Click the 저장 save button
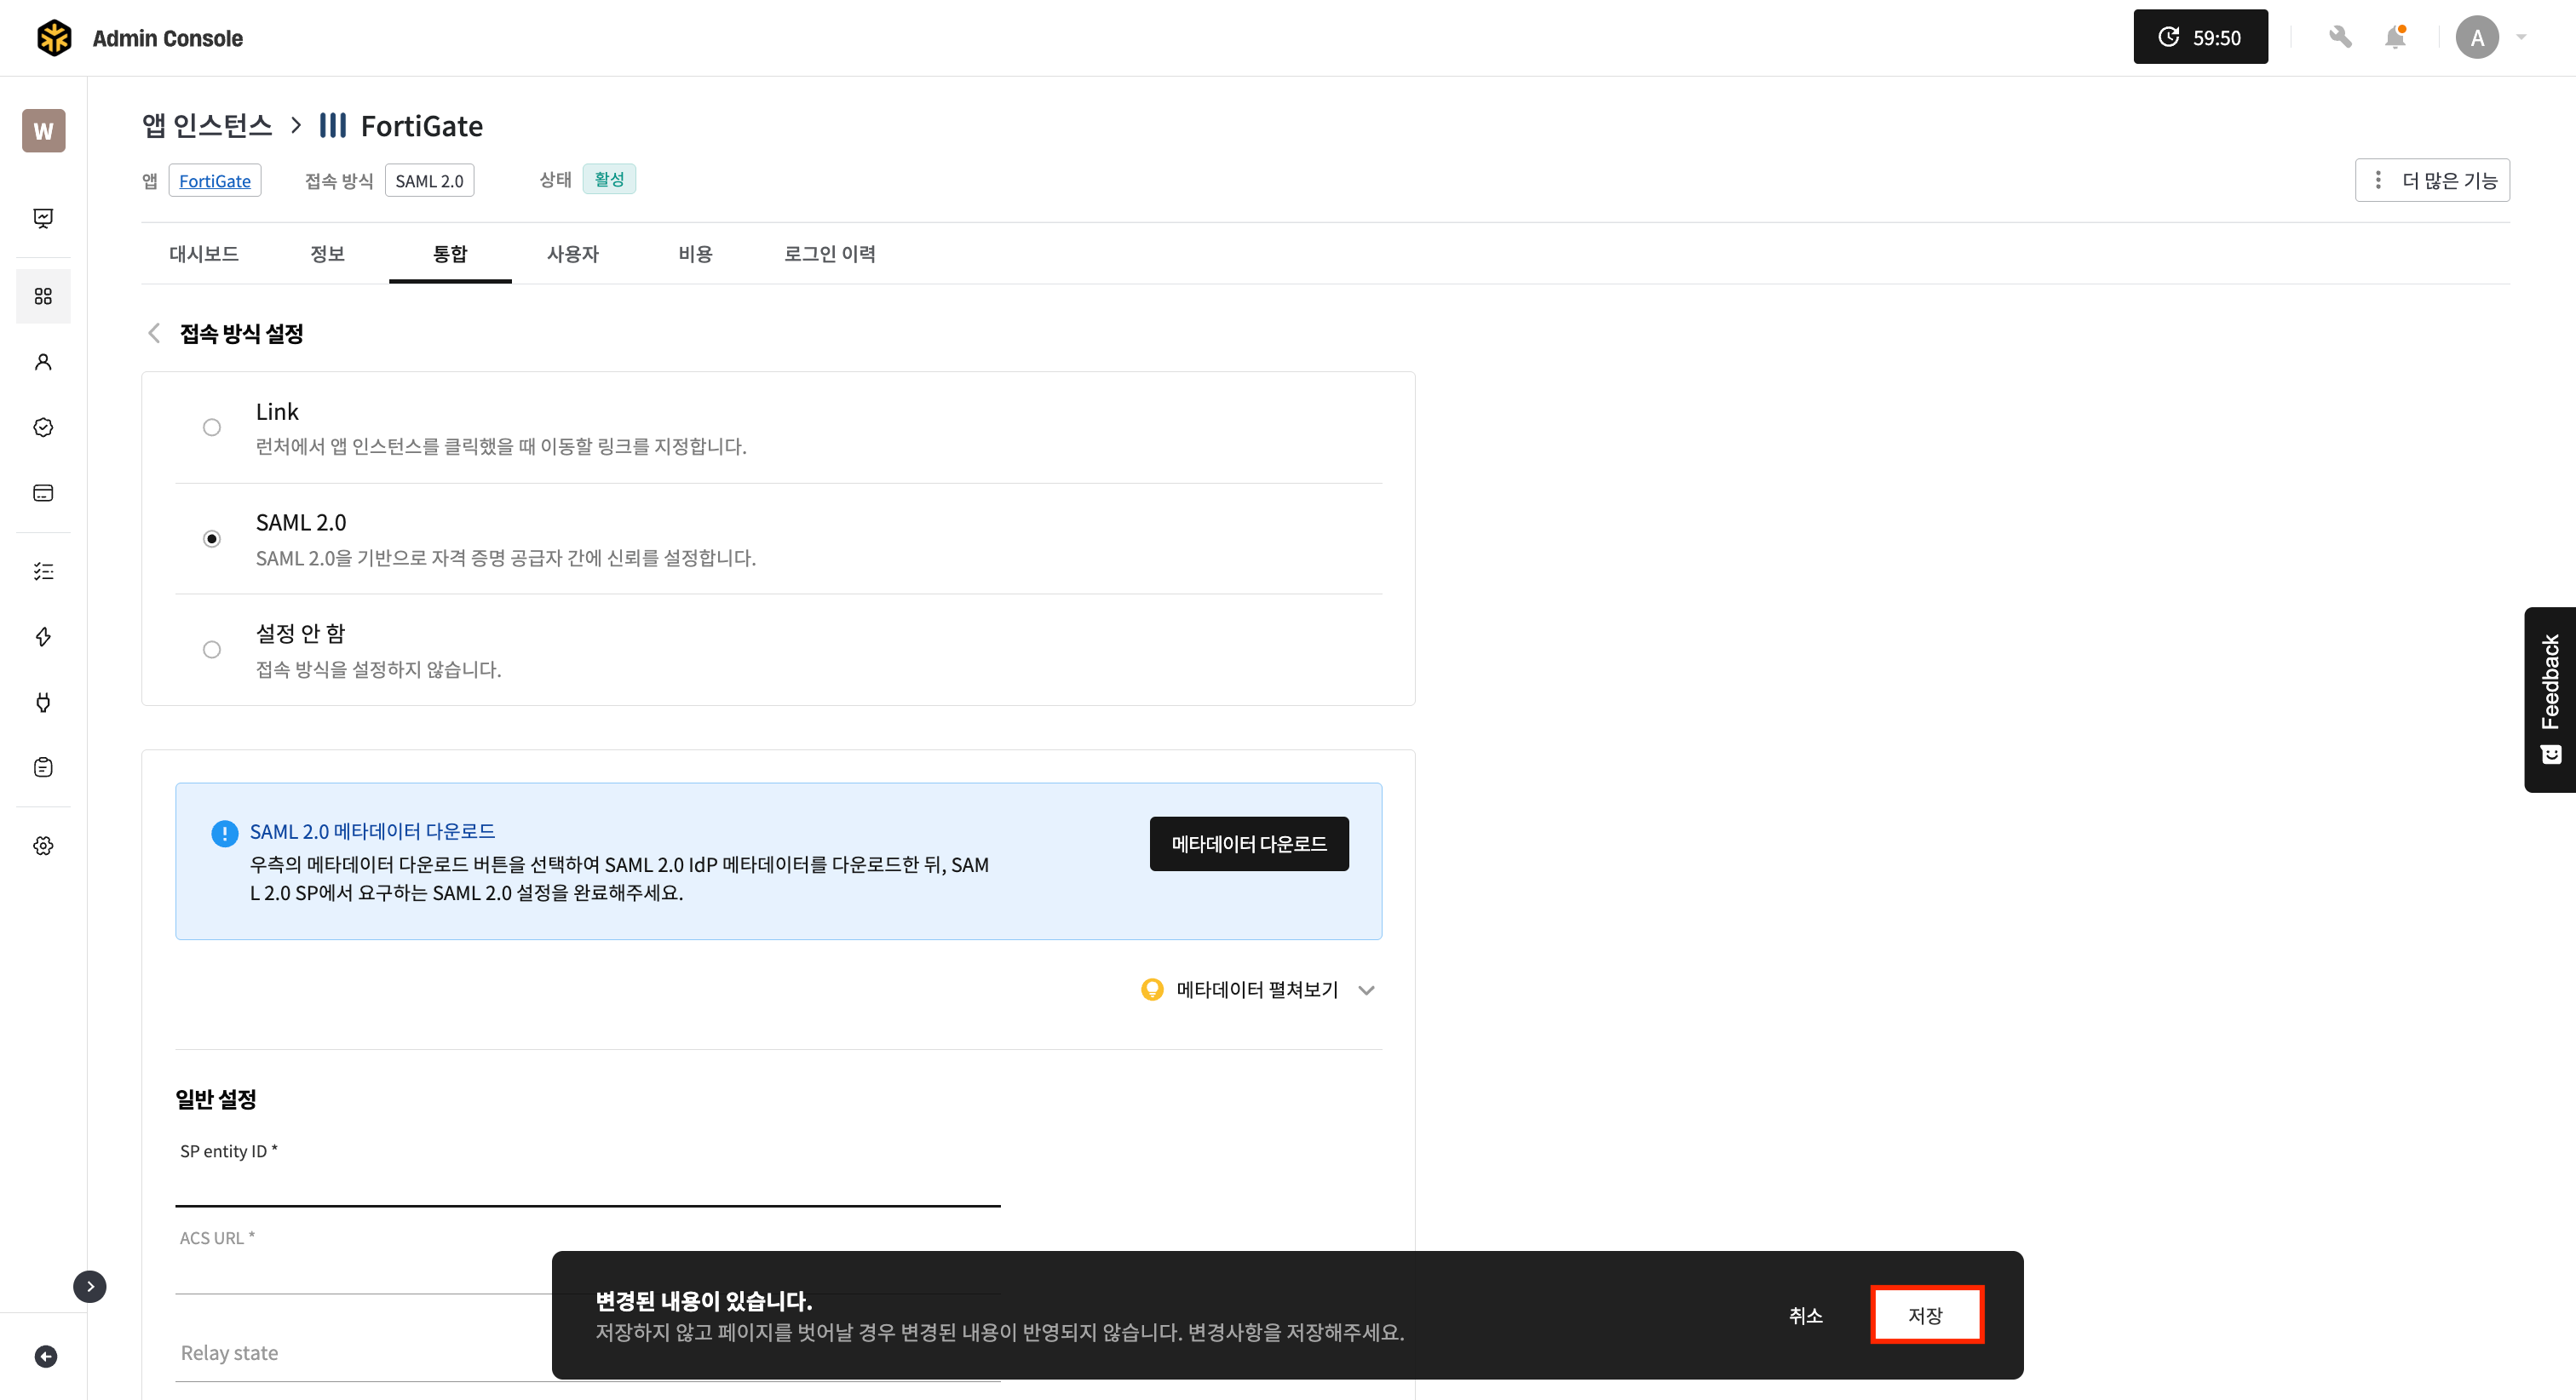 (x=1926, y=1315)
